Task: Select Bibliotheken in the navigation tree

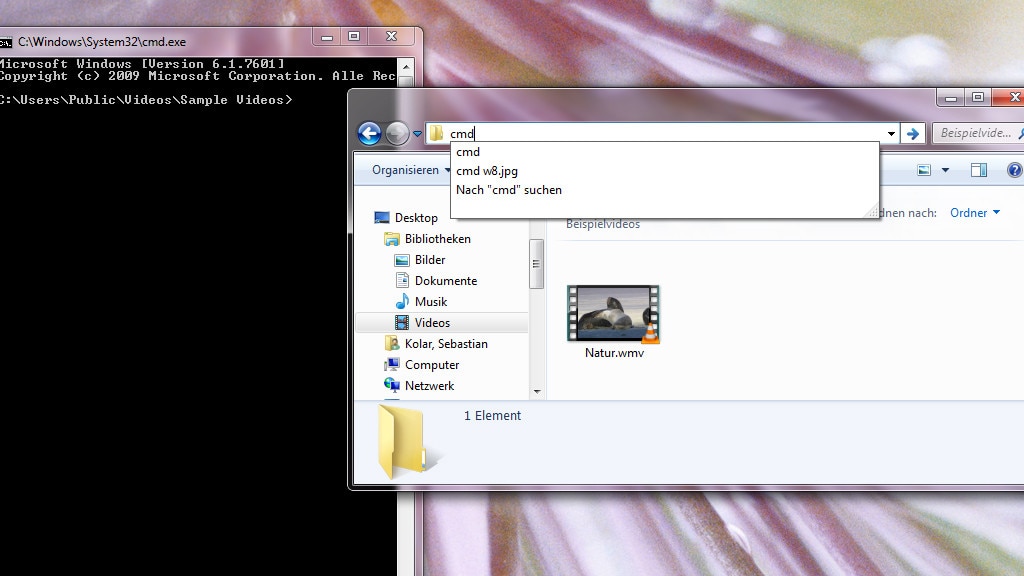Action: coord(438,239)
